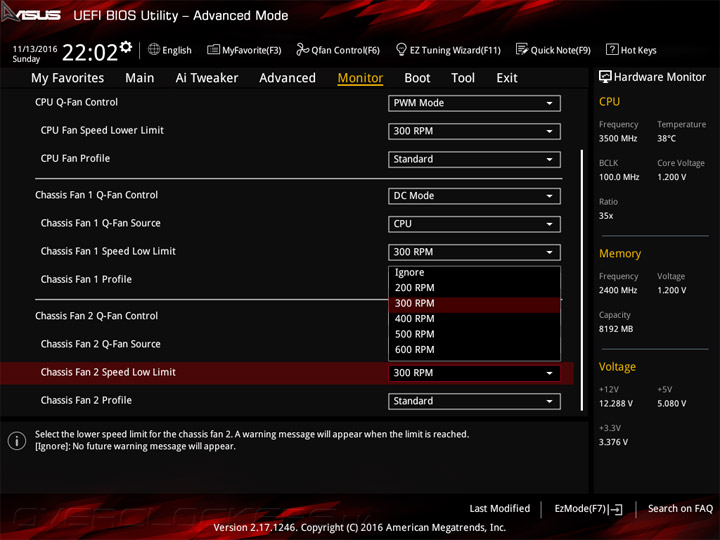Image resolution: width=720 pixels, height=540 pixels.
Task: Open Quick Note(F9)
Action: tap(553, 50)
